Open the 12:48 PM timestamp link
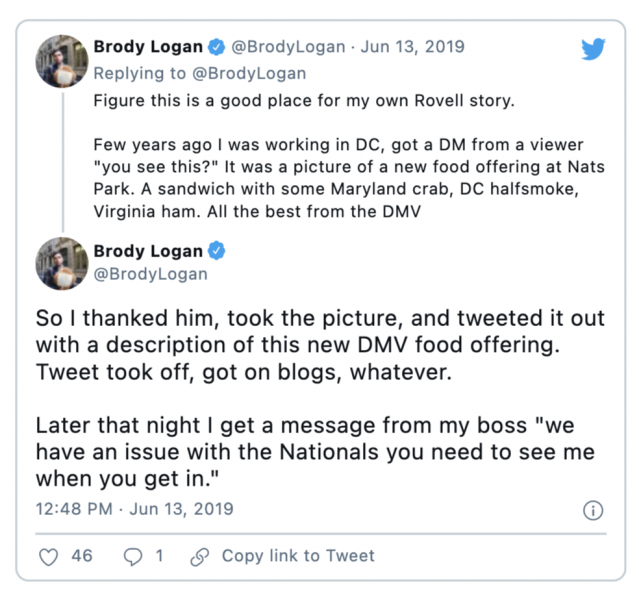Image resolution: width=639 pixels, height=600 pixels. pyautogui.click(x=134, y=509)
